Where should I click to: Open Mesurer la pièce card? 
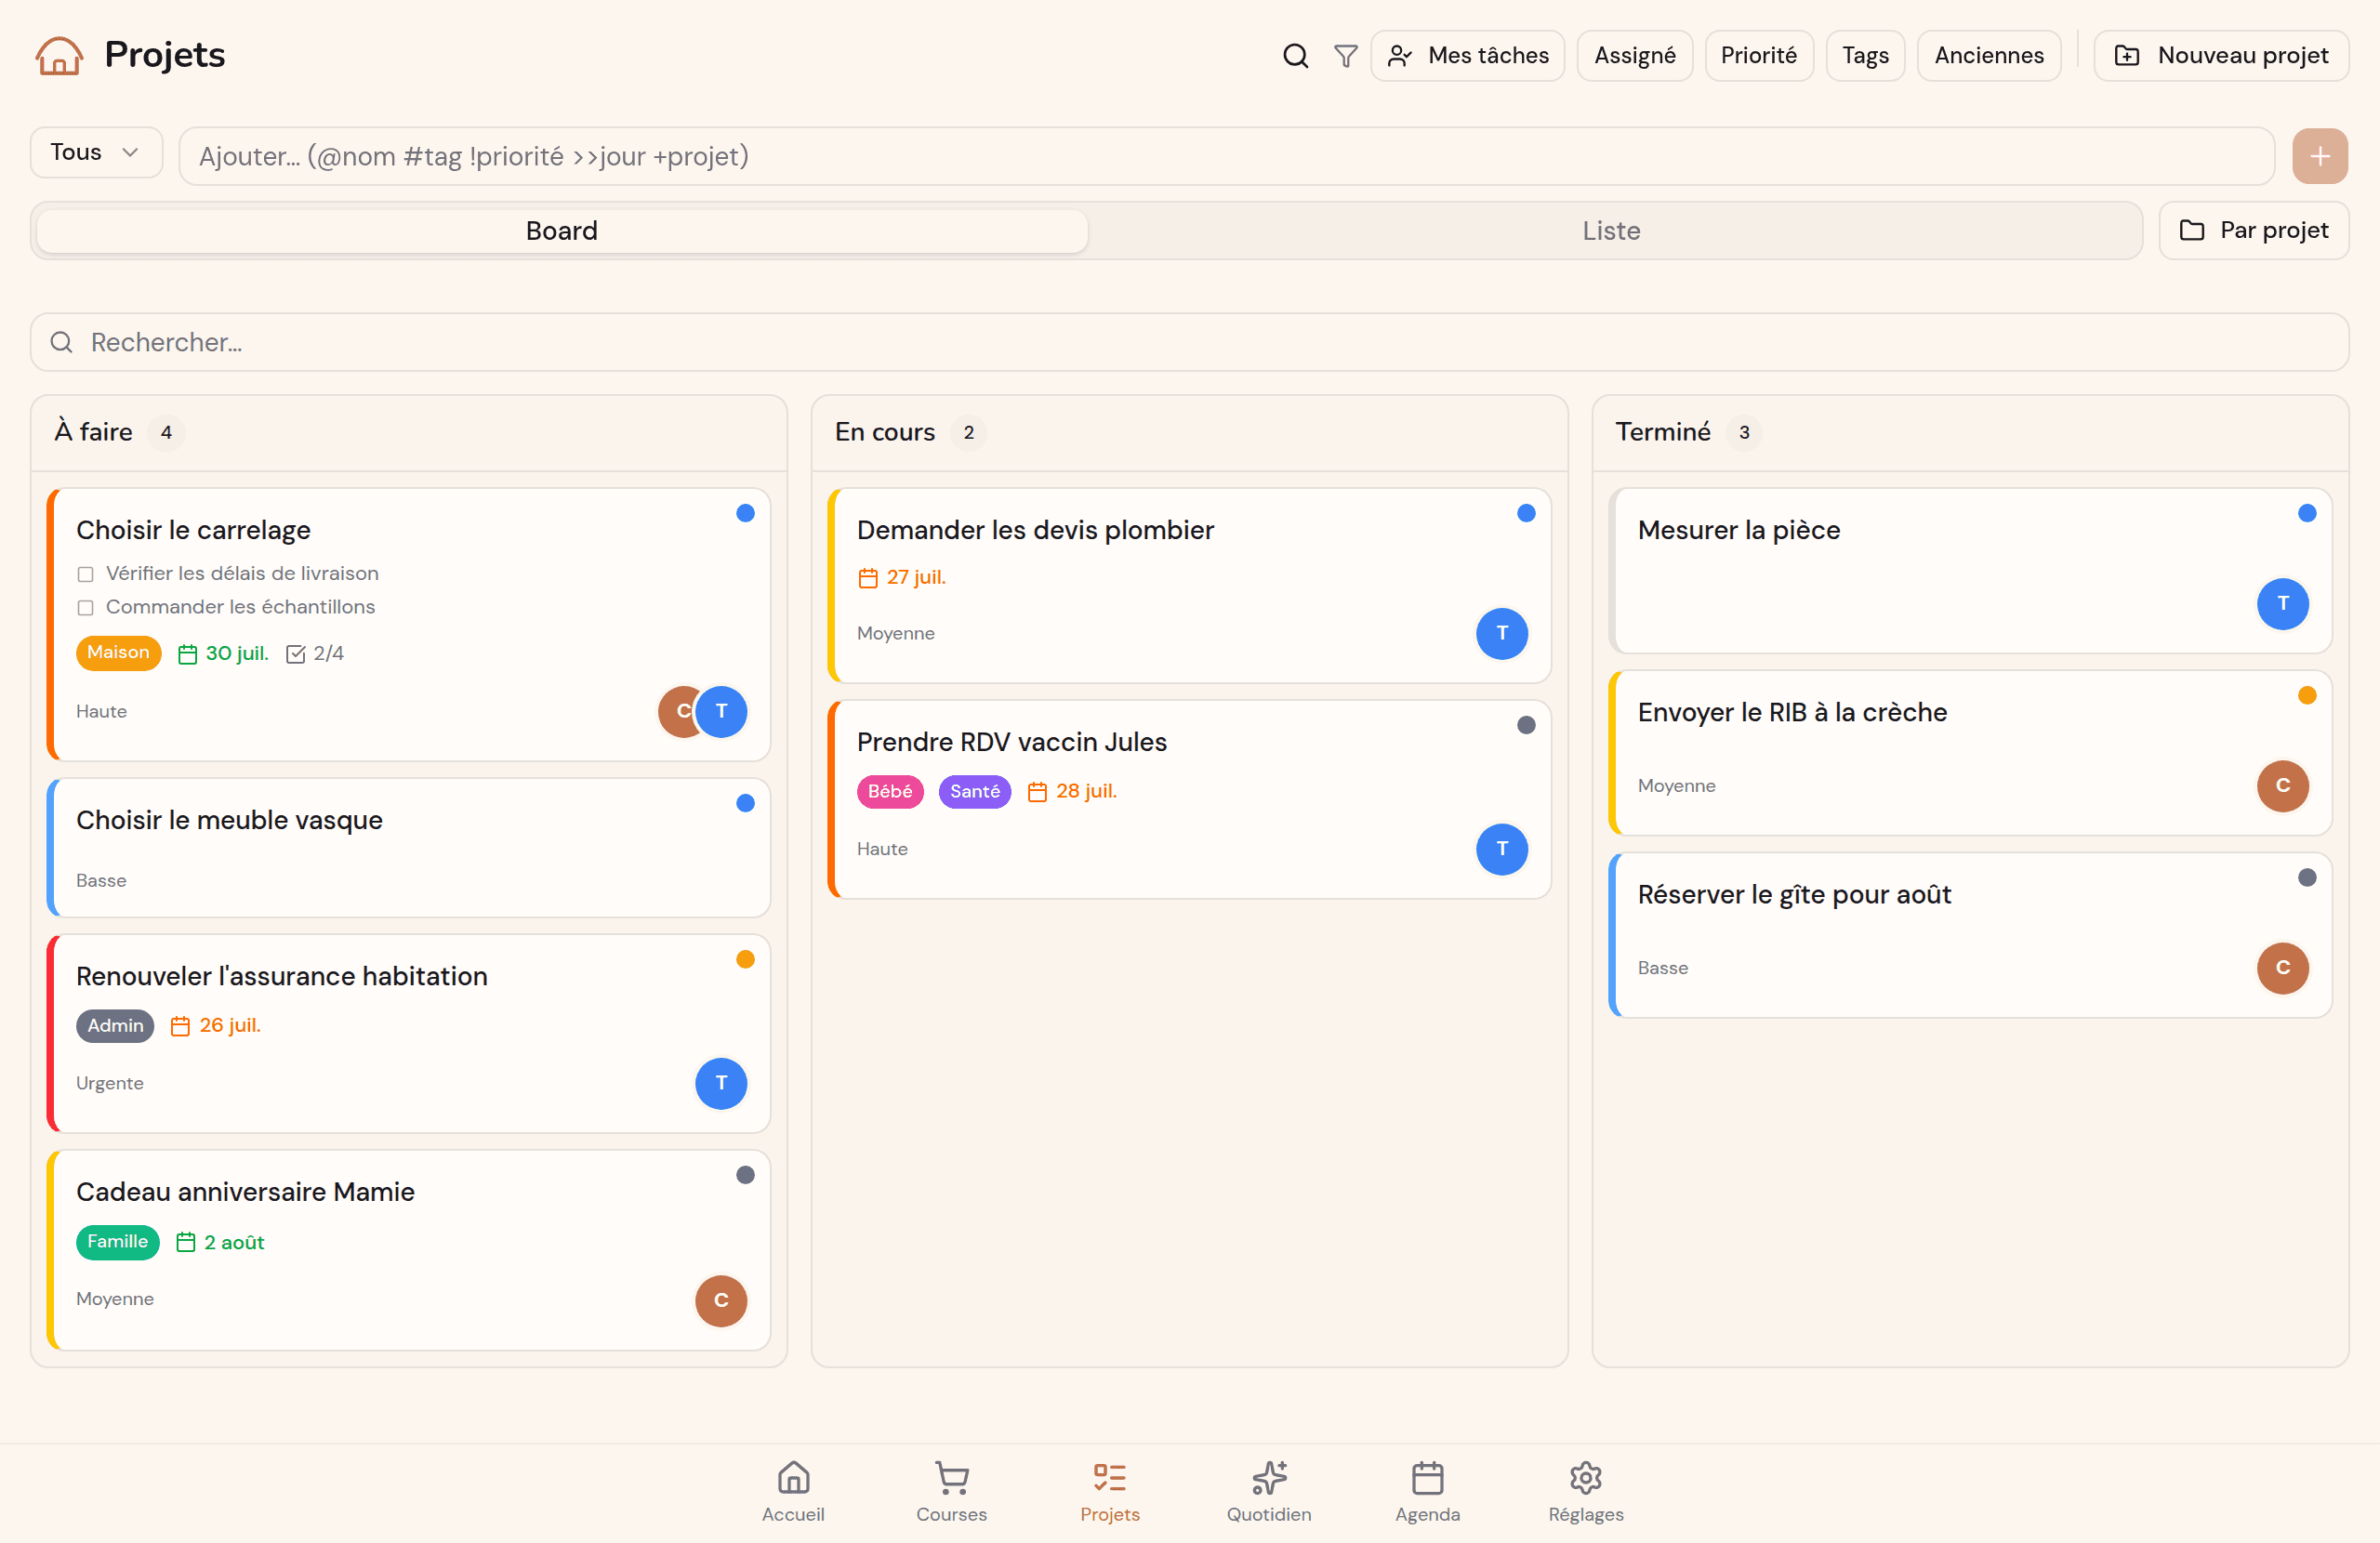tap(1970, 571)
